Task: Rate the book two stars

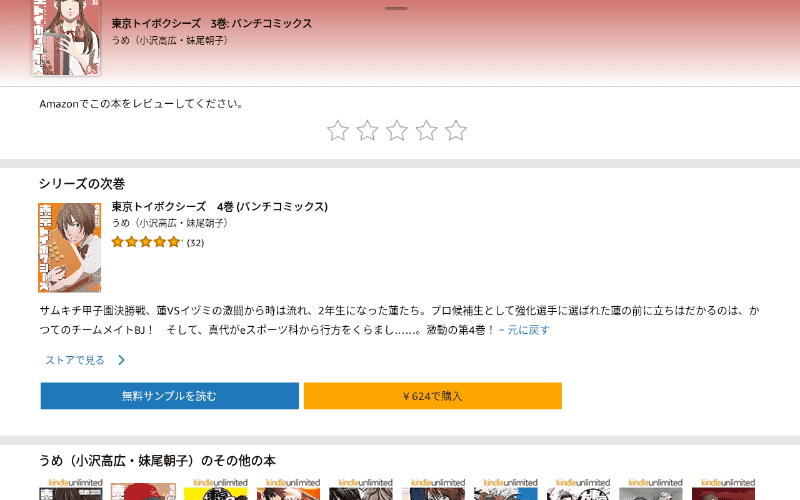Action: [367, 131]
